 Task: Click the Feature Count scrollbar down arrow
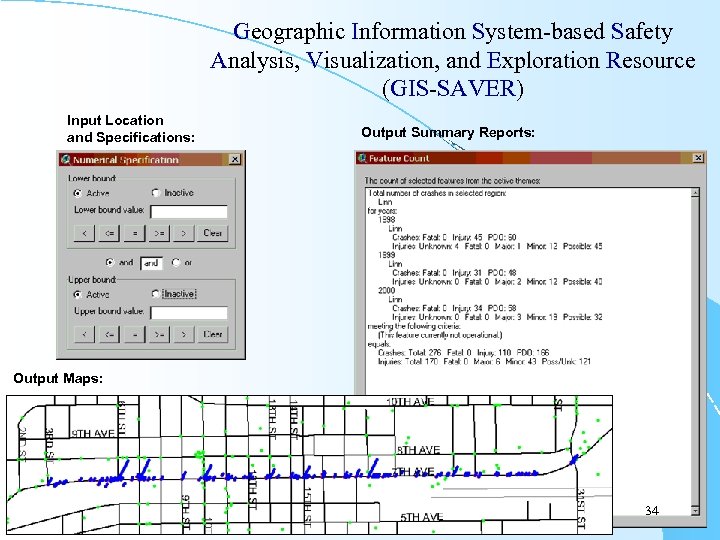pos(695,510)
